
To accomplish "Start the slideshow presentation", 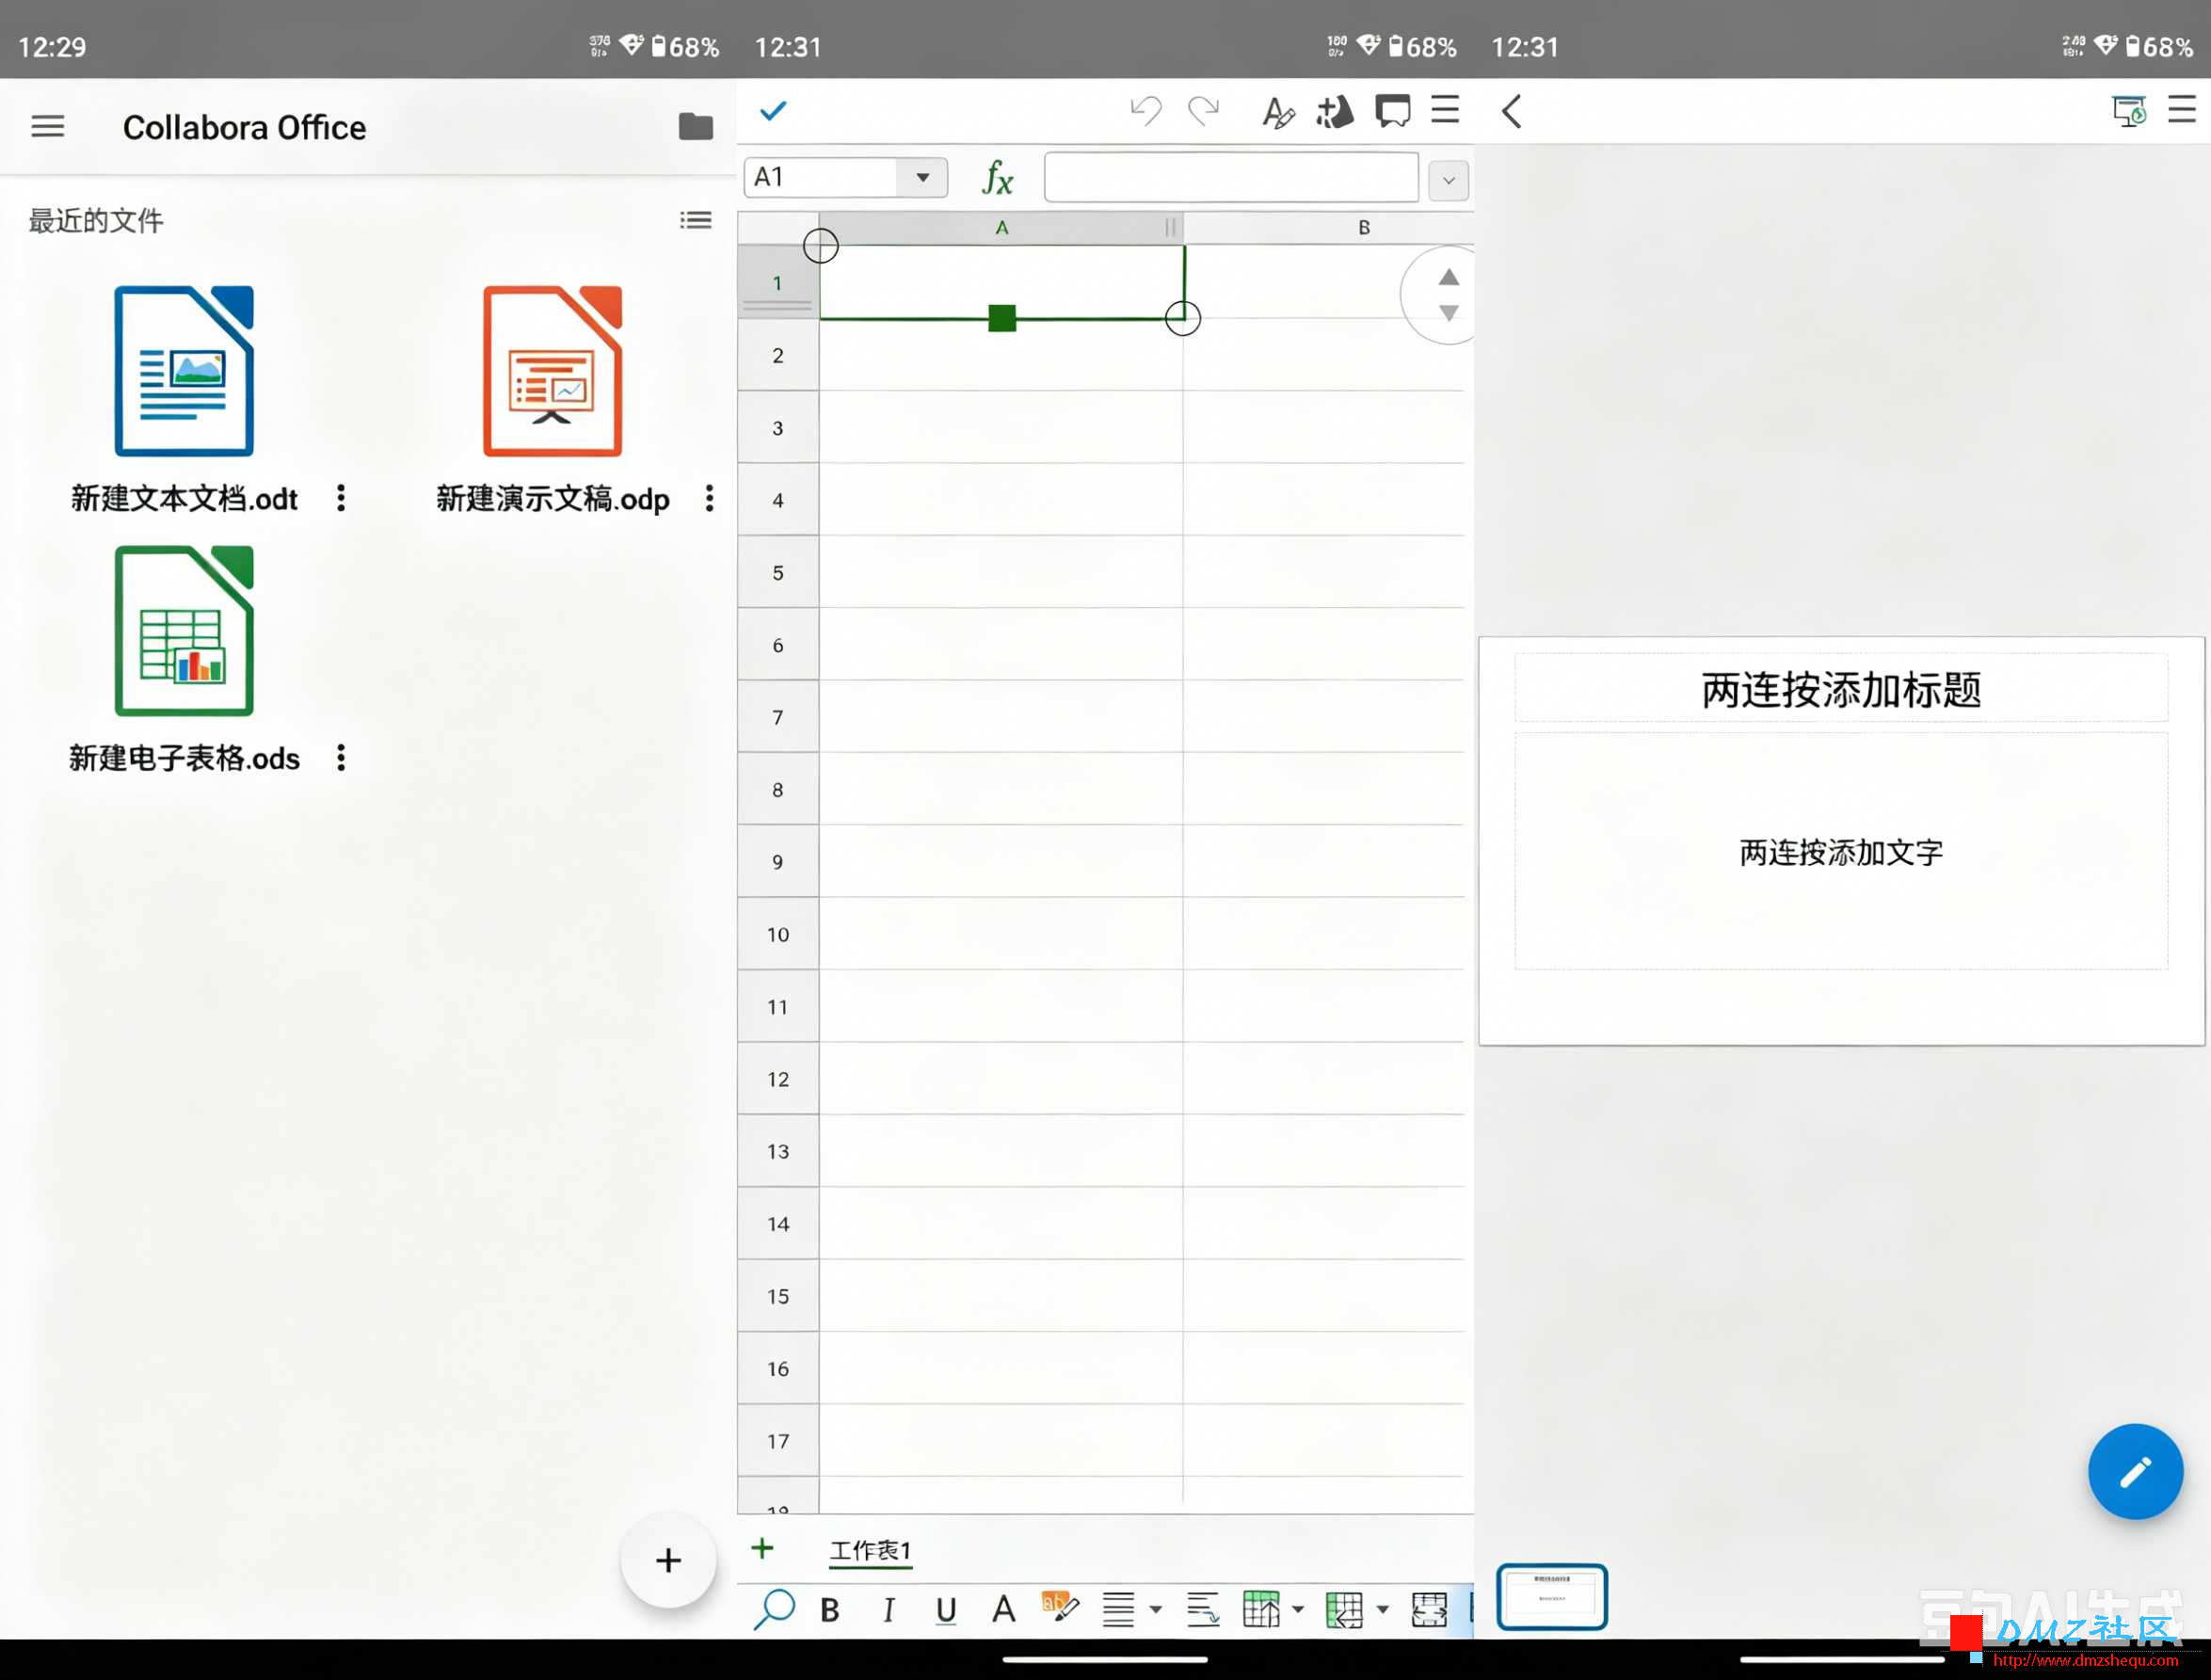I will tap(2128, 110).
